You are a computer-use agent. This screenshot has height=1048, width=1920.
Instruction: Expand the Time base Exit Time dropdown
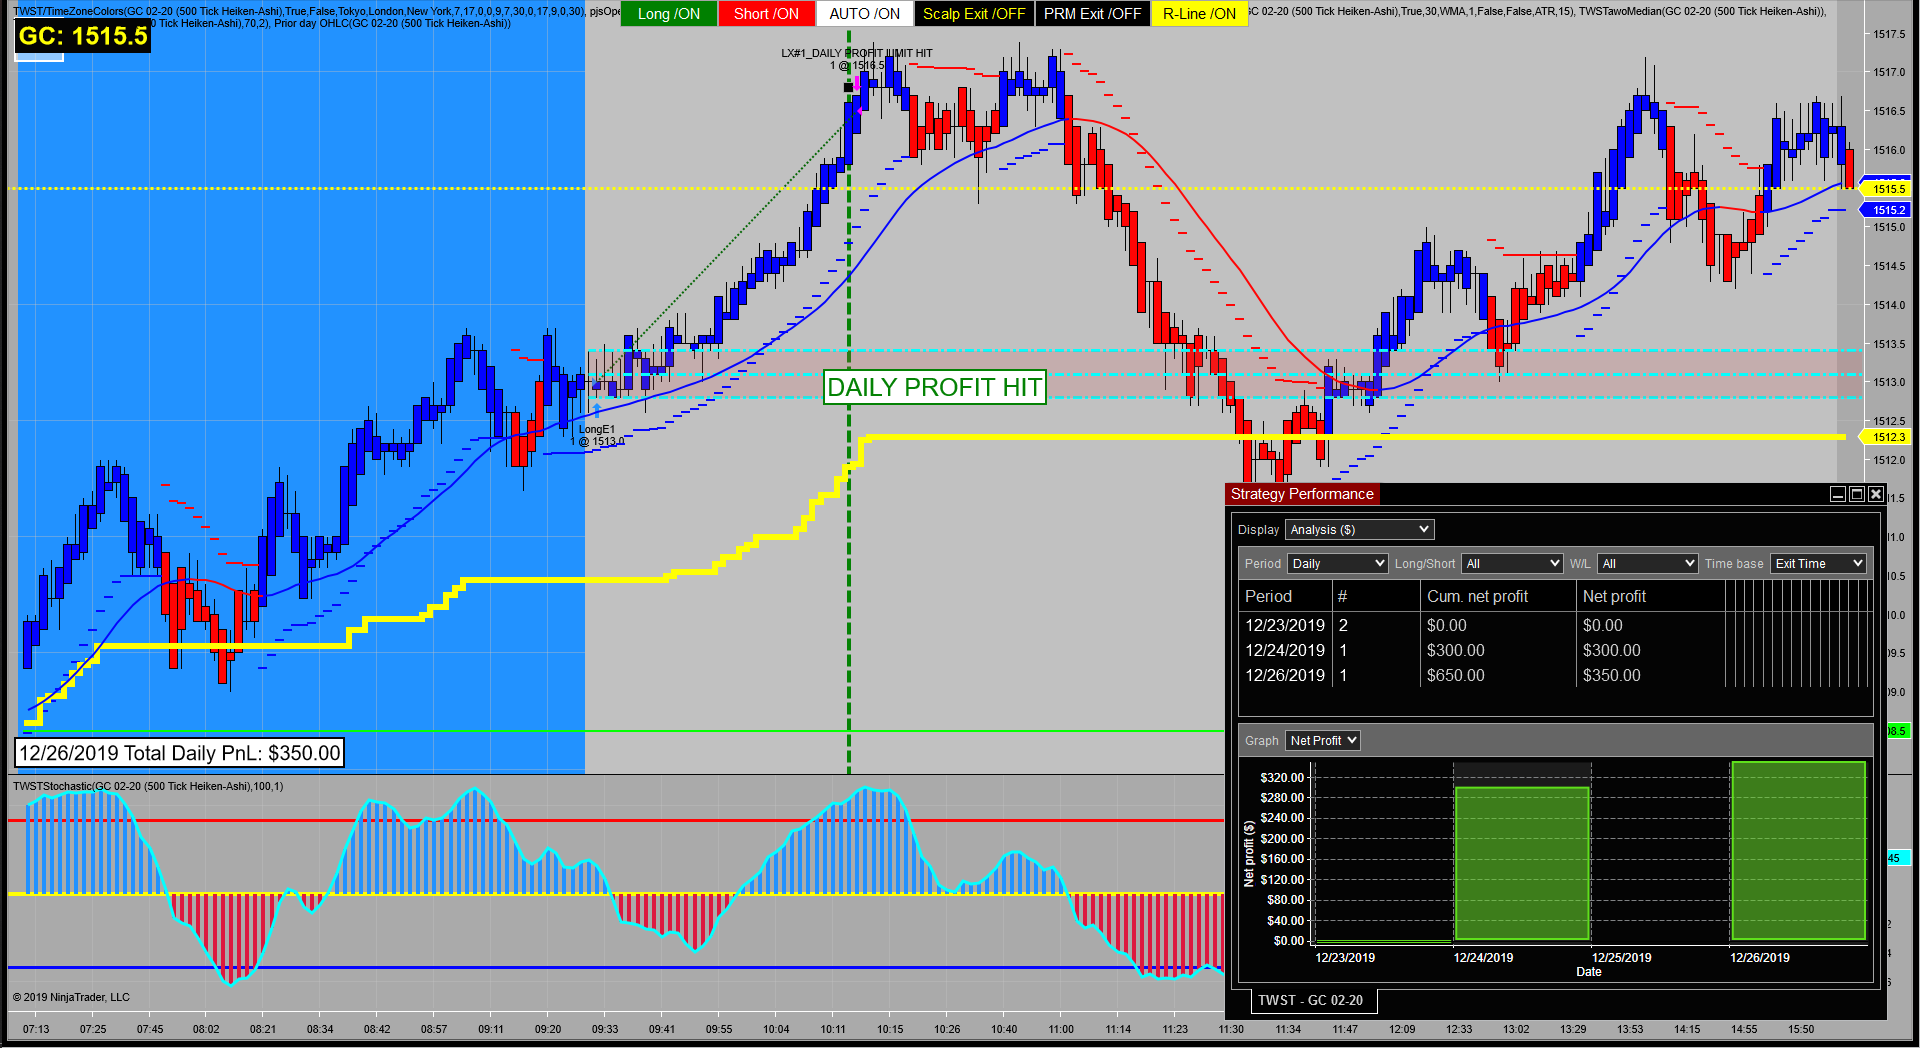[x=1818, y=564]
